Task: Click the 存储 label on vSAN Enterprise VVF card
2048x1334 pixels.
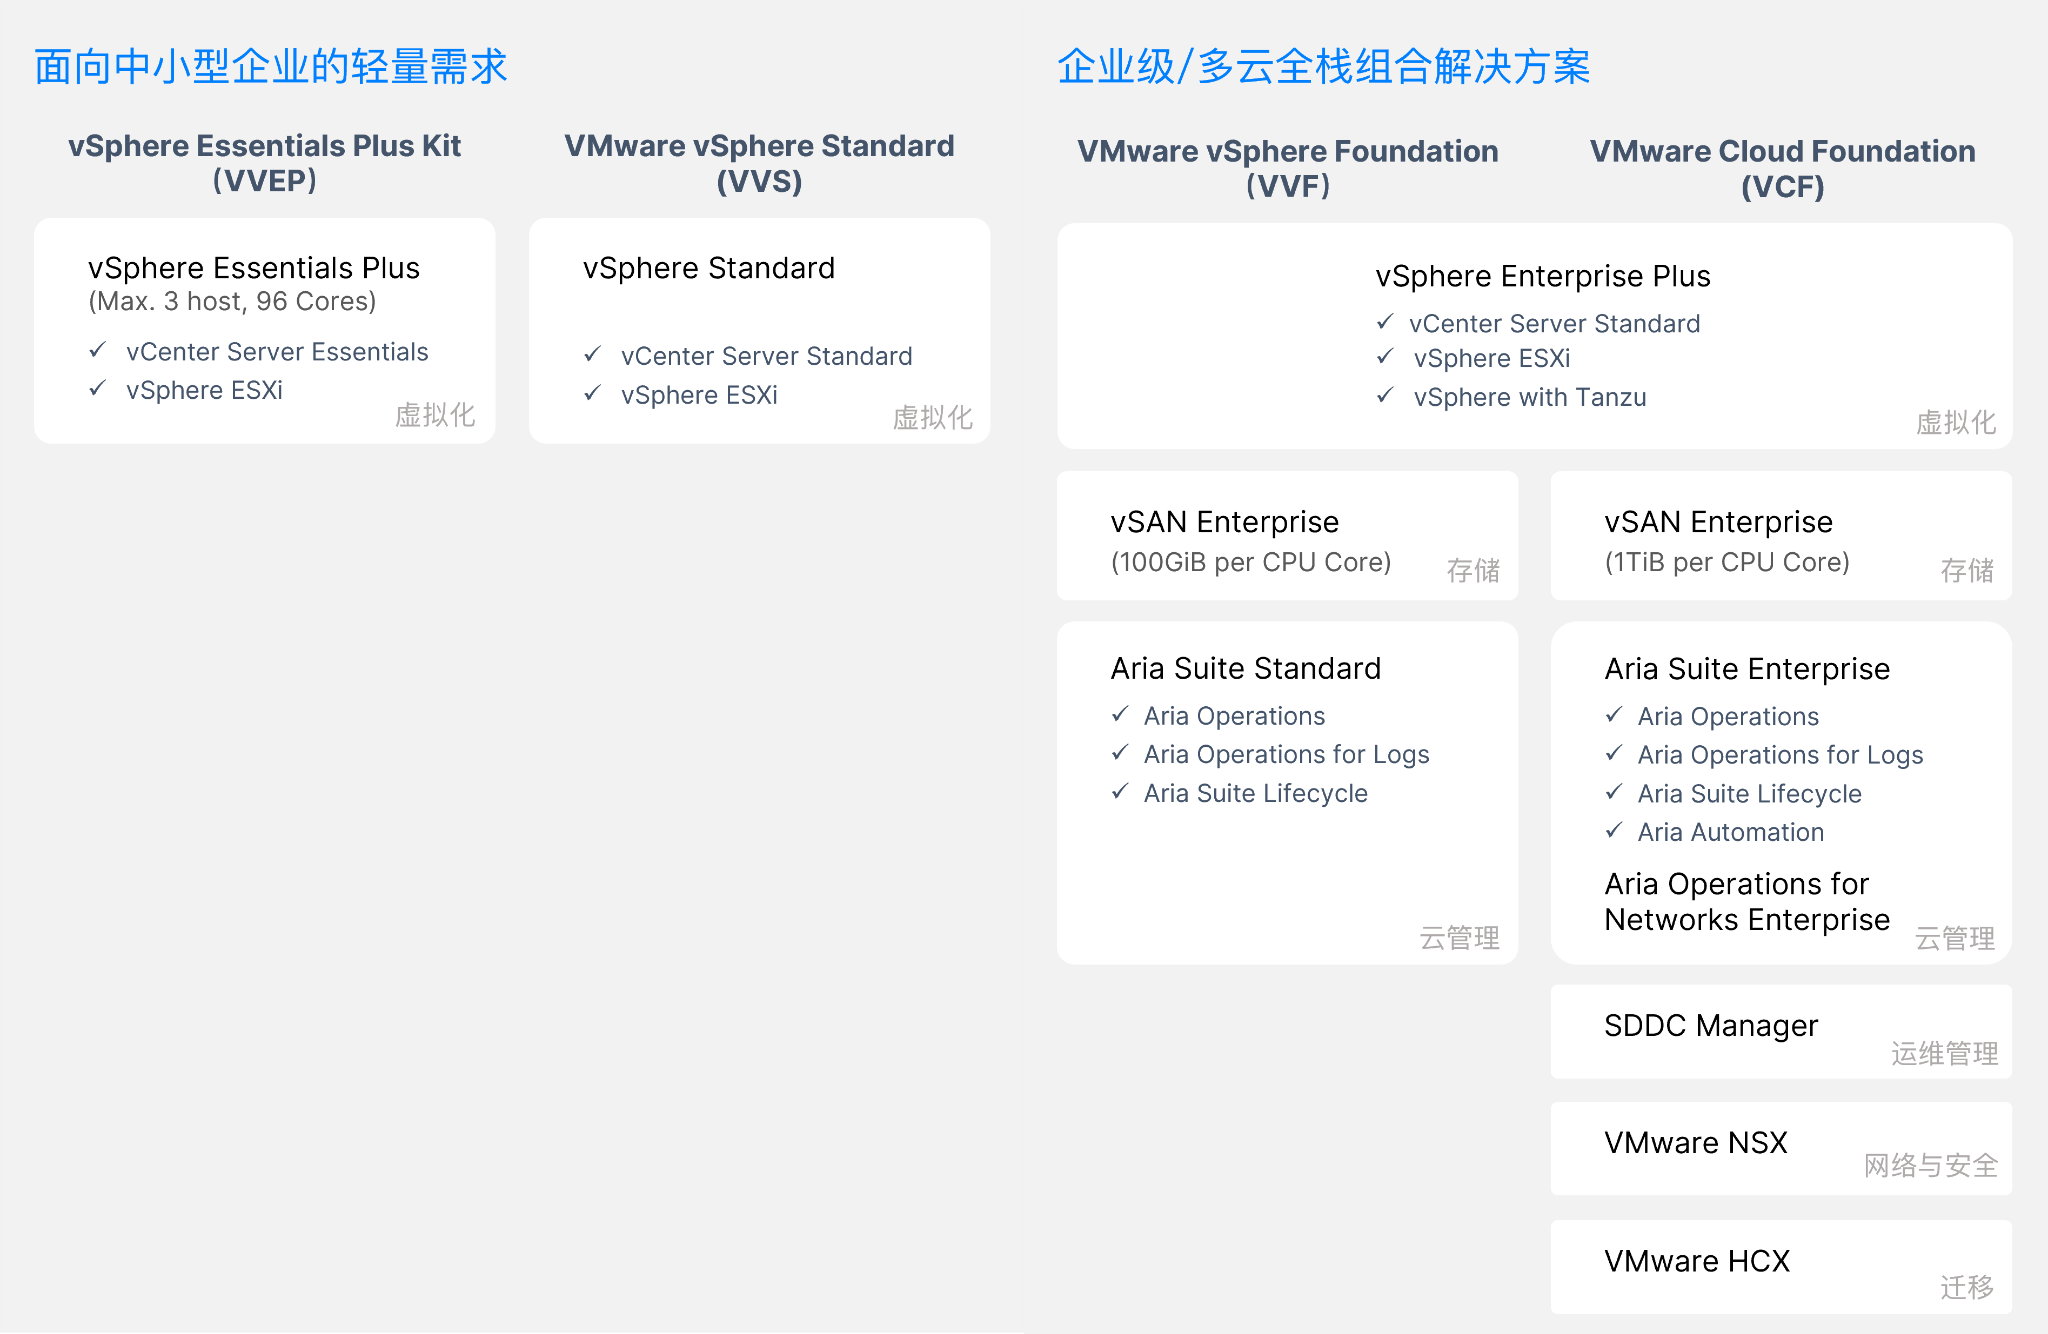Action: click(1471, 572)
